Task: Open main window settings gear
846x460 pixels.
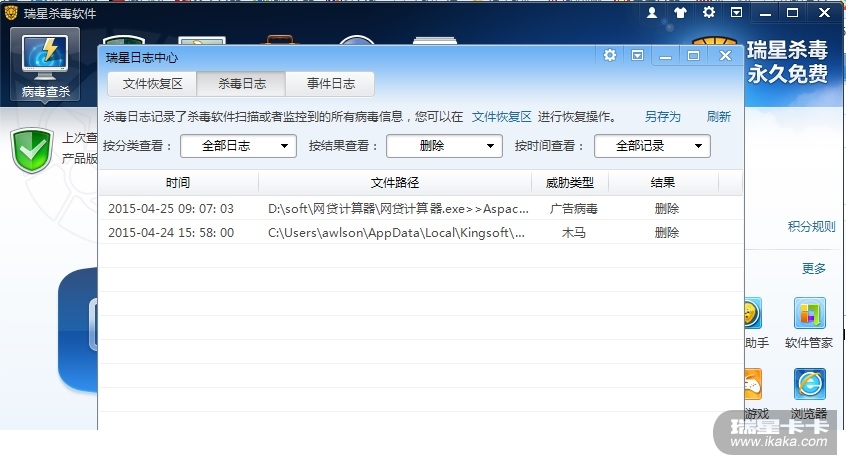Action: [708, 12]
